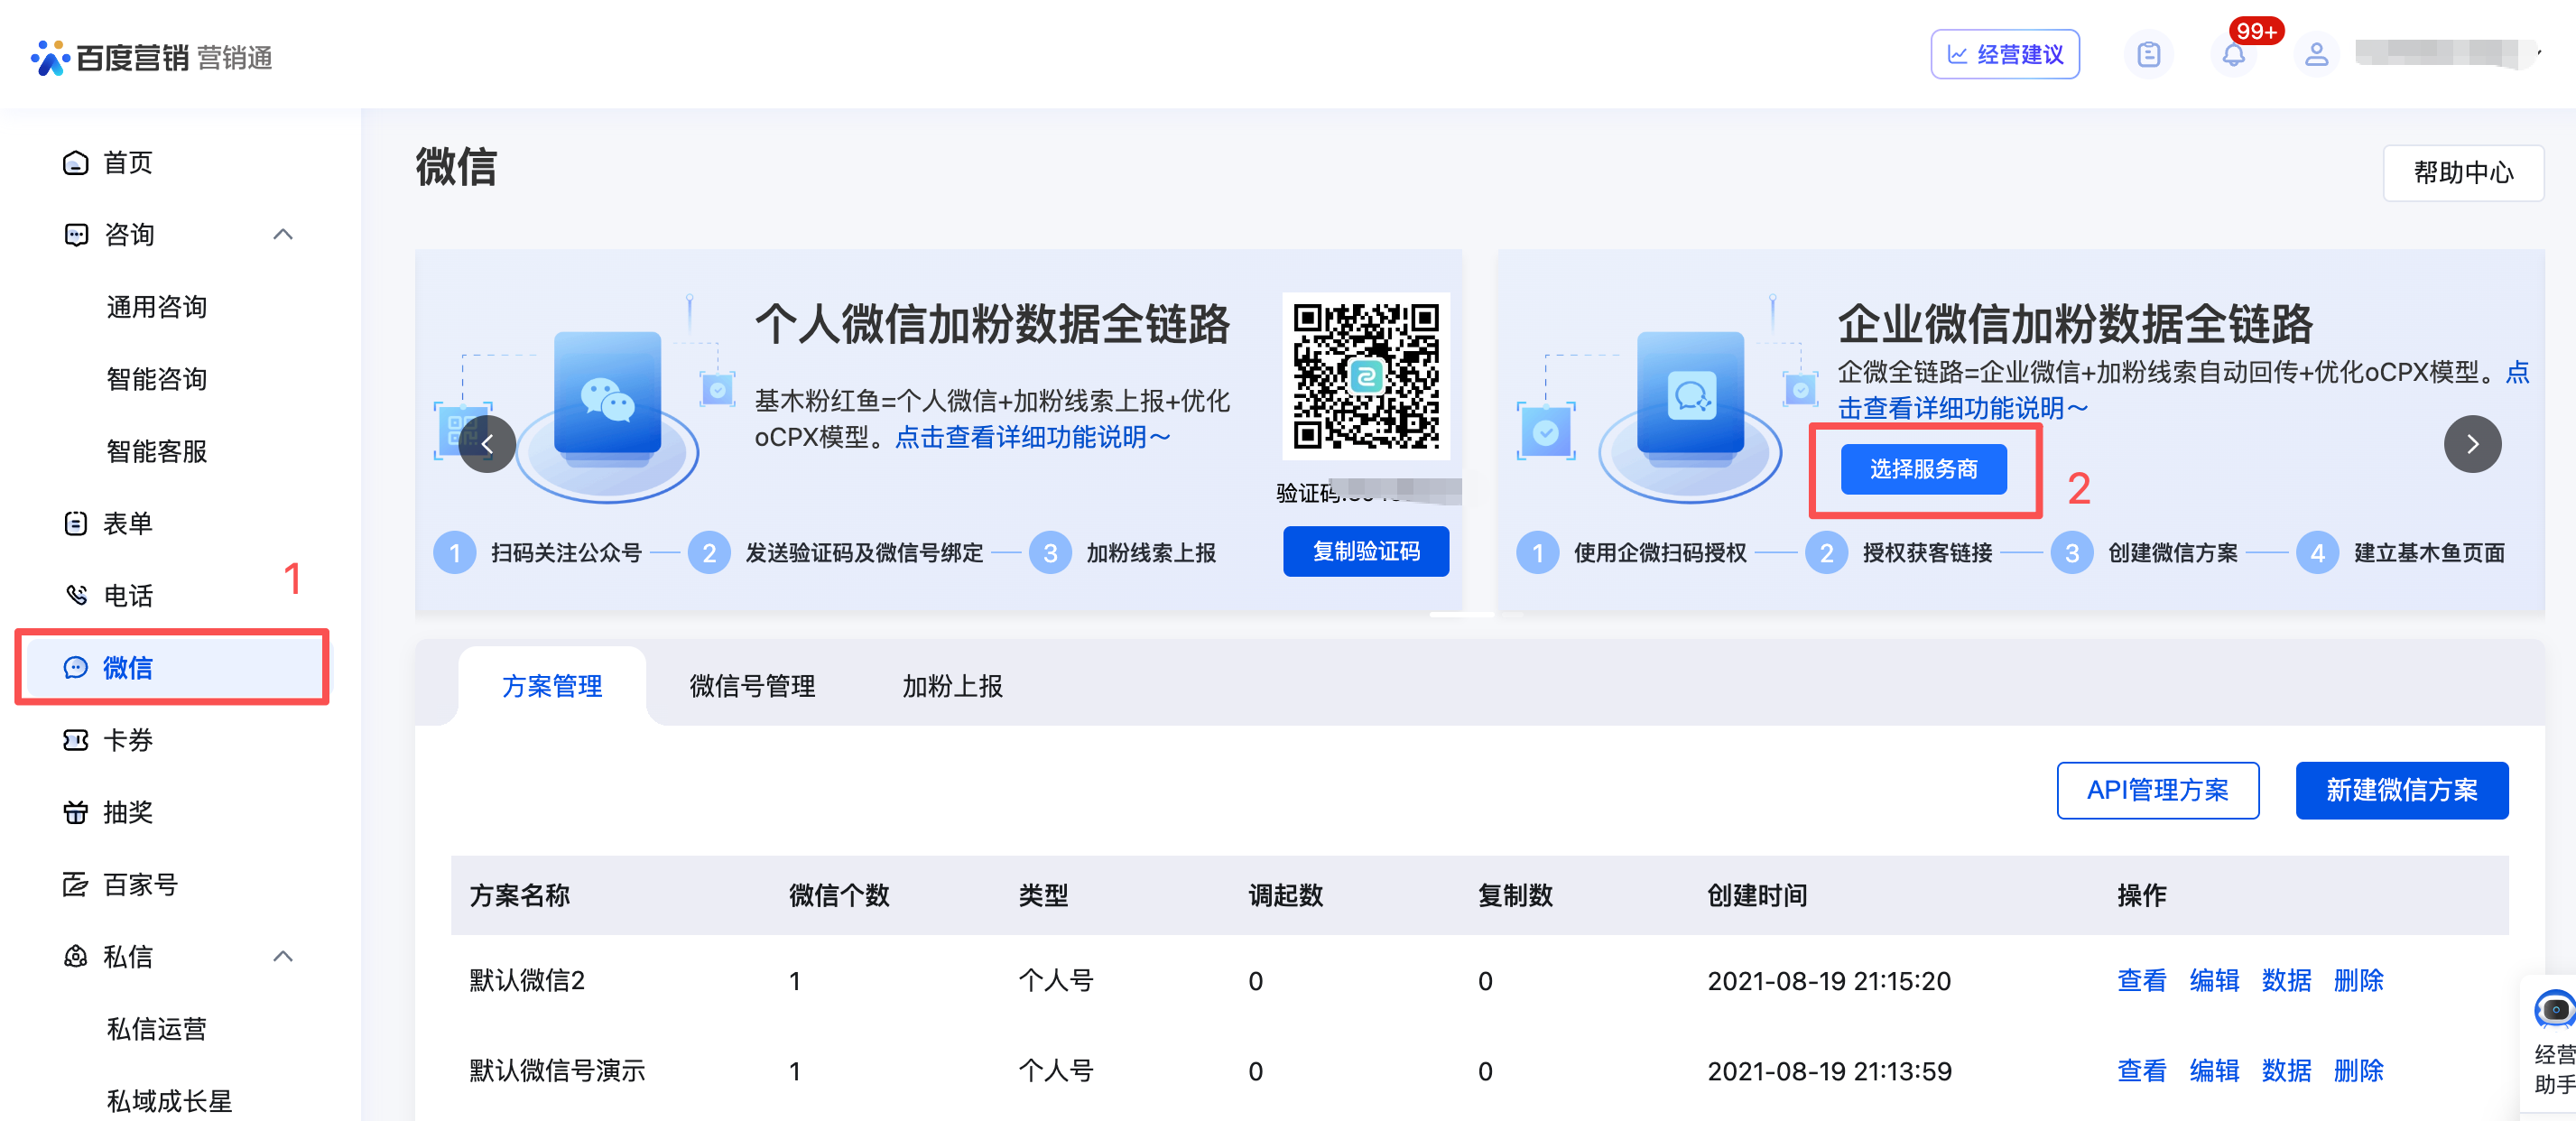Click the user account avatar icon
The width and height of the screenshot is (2576, 1121).
(2316, 55)
